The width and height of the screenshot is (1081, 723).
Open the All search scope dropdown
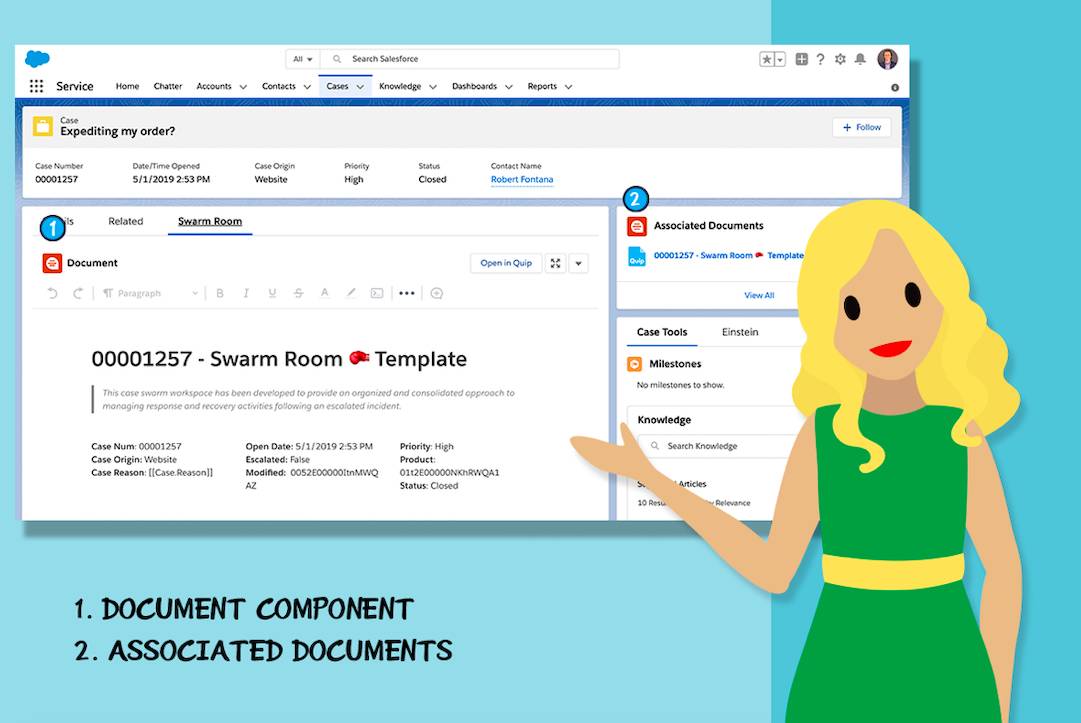(303, 59)
